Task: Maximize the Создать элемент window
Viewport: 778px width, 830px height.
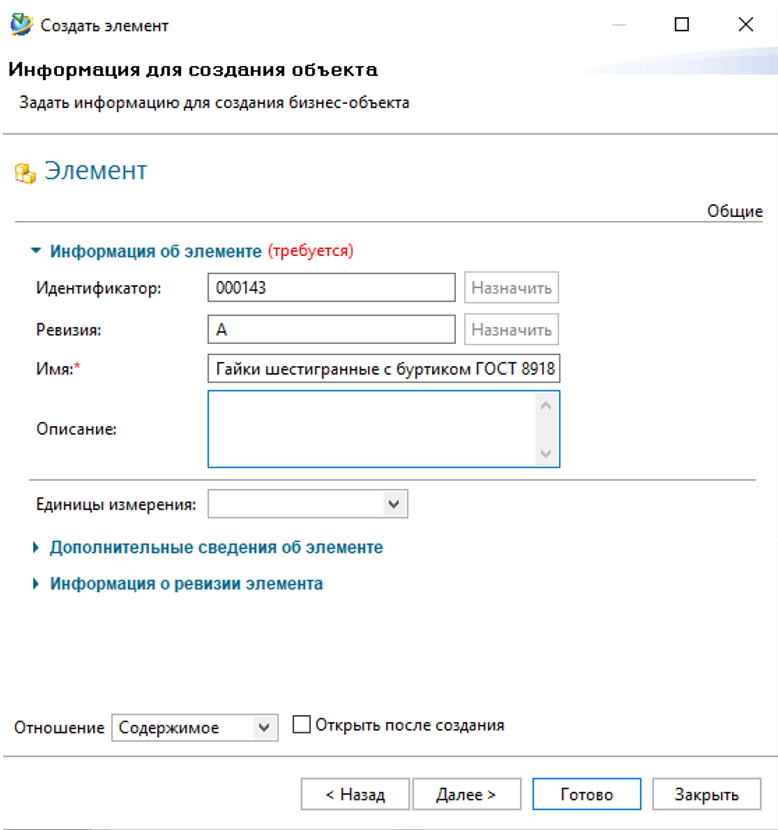Action: pos(682,24)
